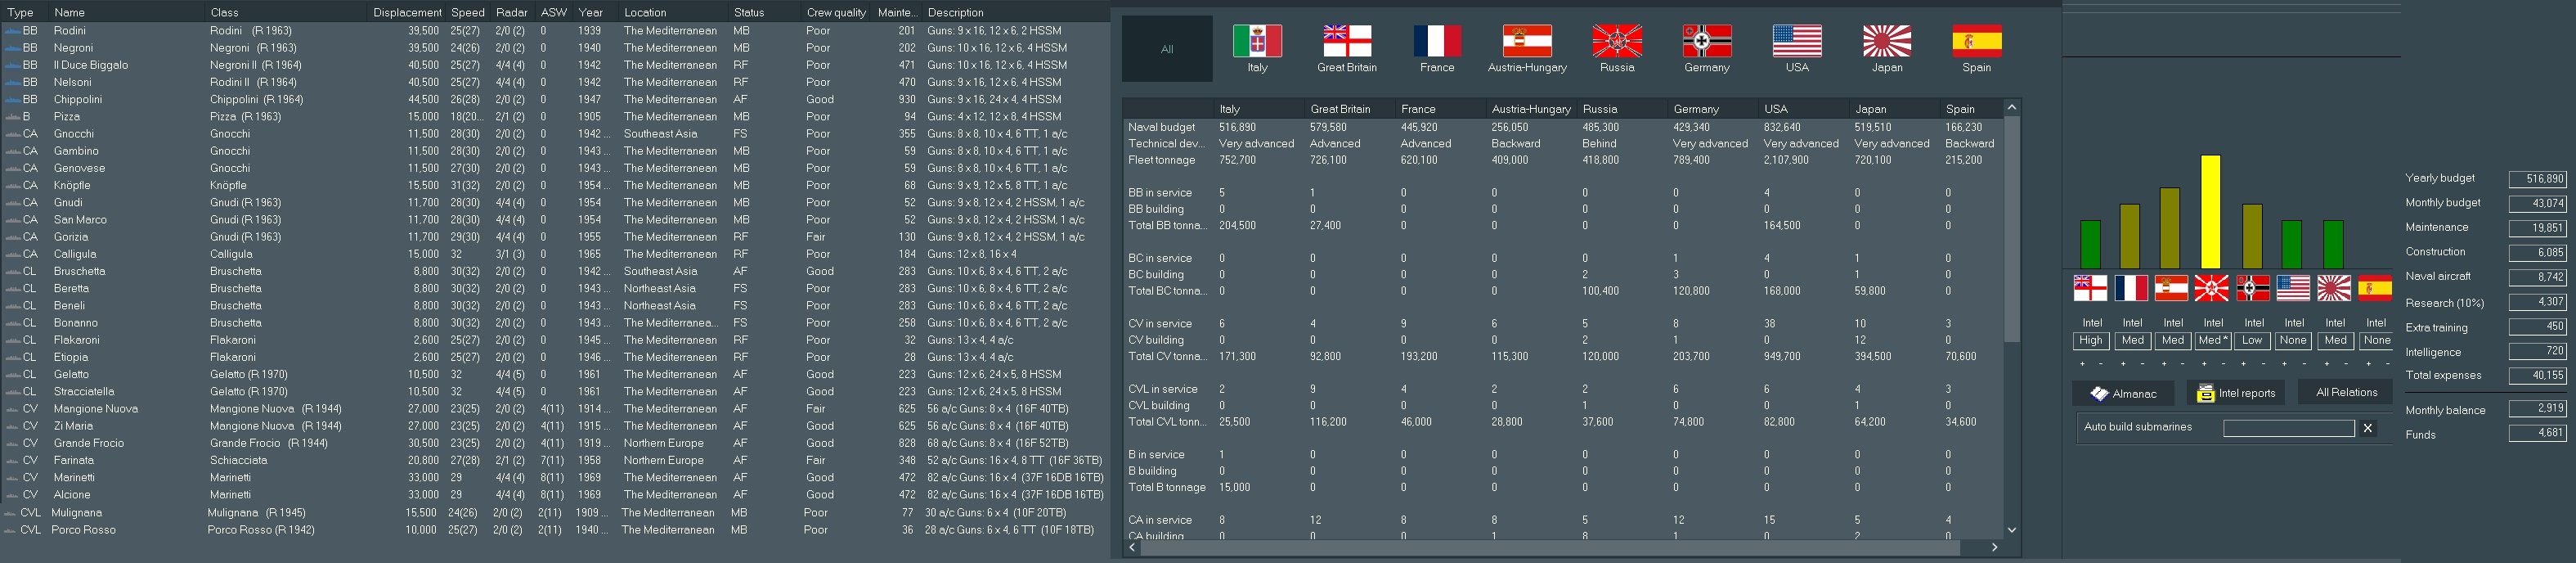Sort ship list by Displacement column

click(407, 12)
